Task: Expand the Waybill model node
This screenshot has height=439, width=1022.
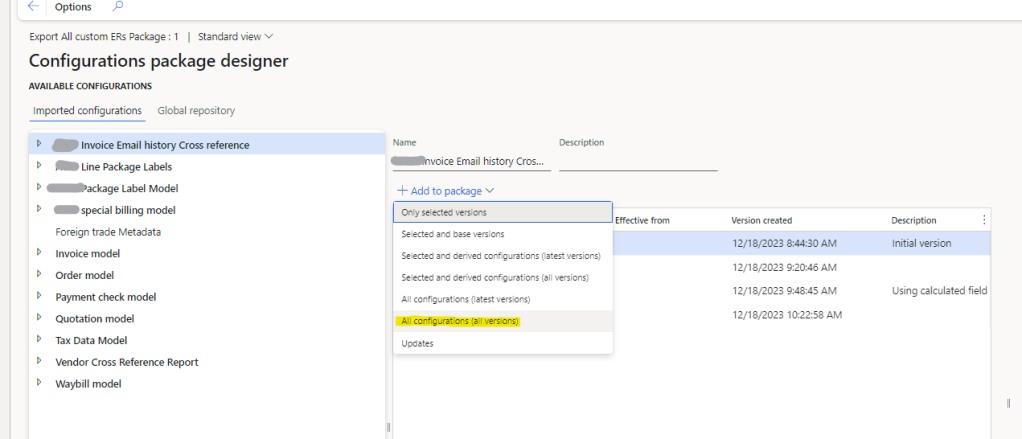Action: pos(39,383)
